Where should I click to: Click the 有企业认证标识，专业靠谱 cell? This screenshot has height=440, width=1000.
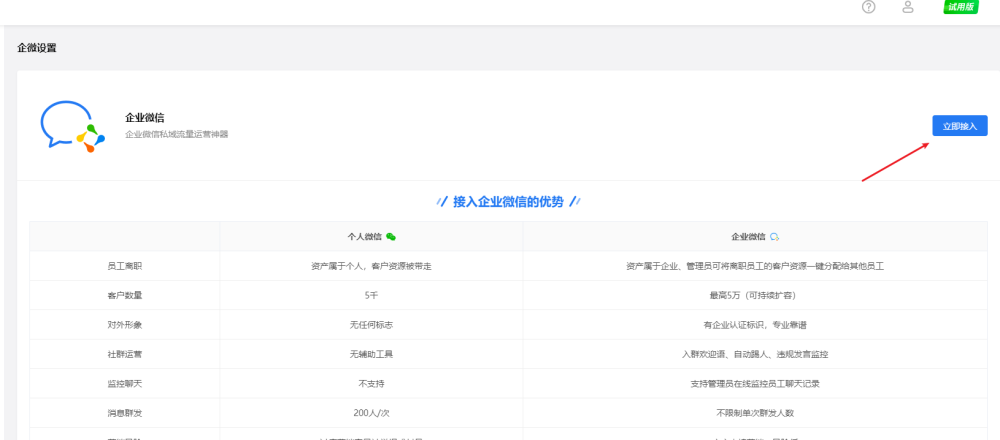click(x=755, y=325)
